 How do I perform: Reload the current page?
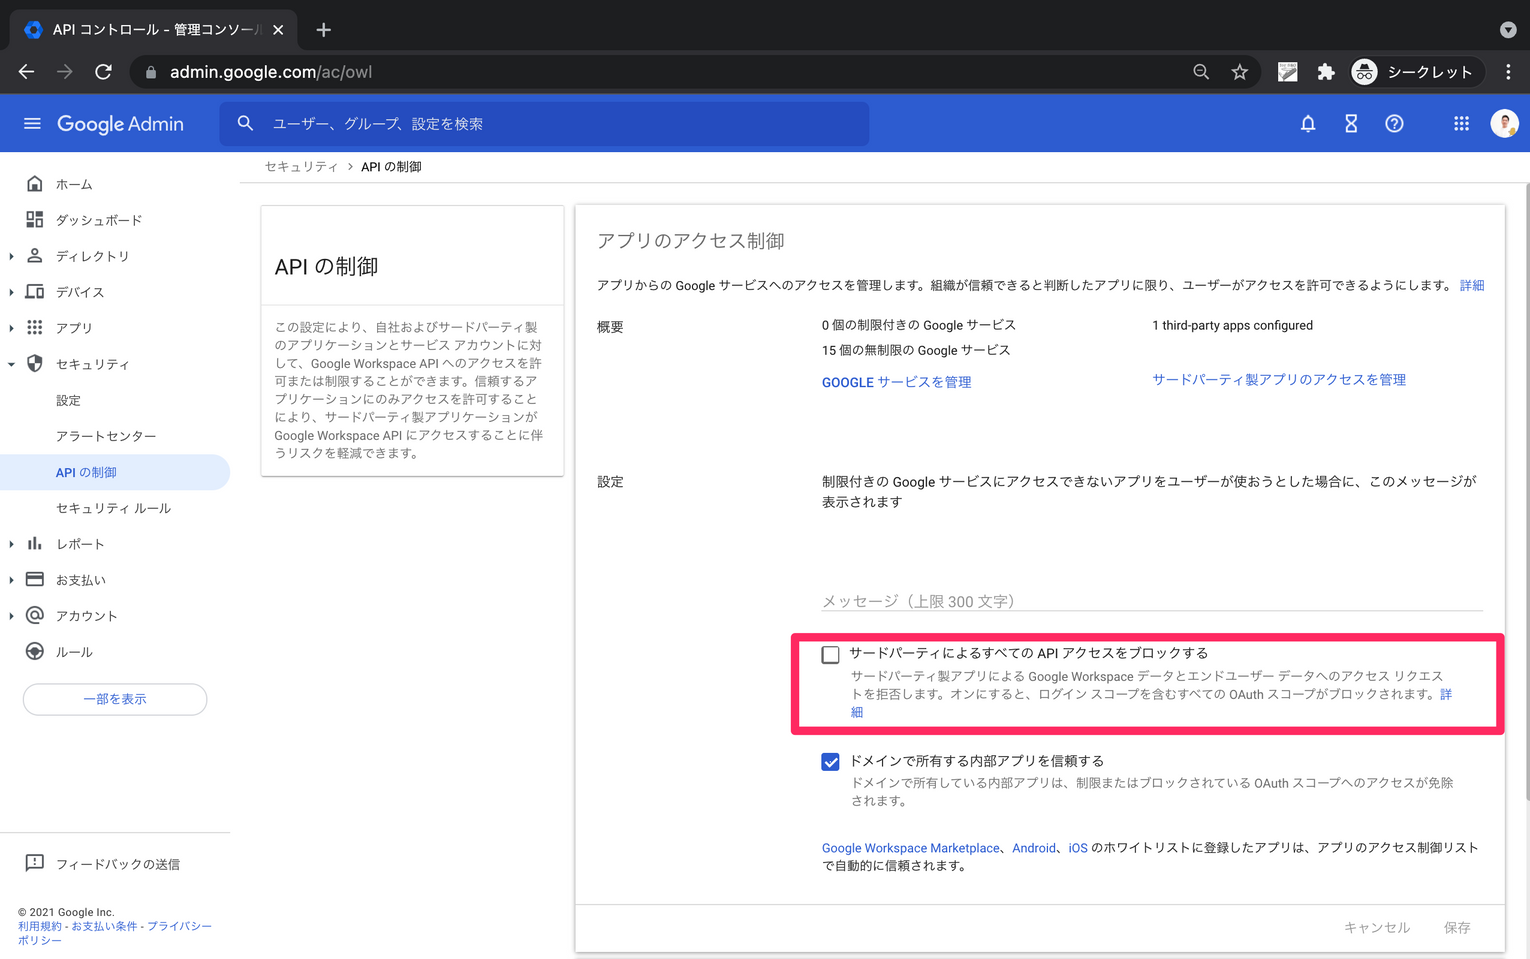(x=103, y=72)
